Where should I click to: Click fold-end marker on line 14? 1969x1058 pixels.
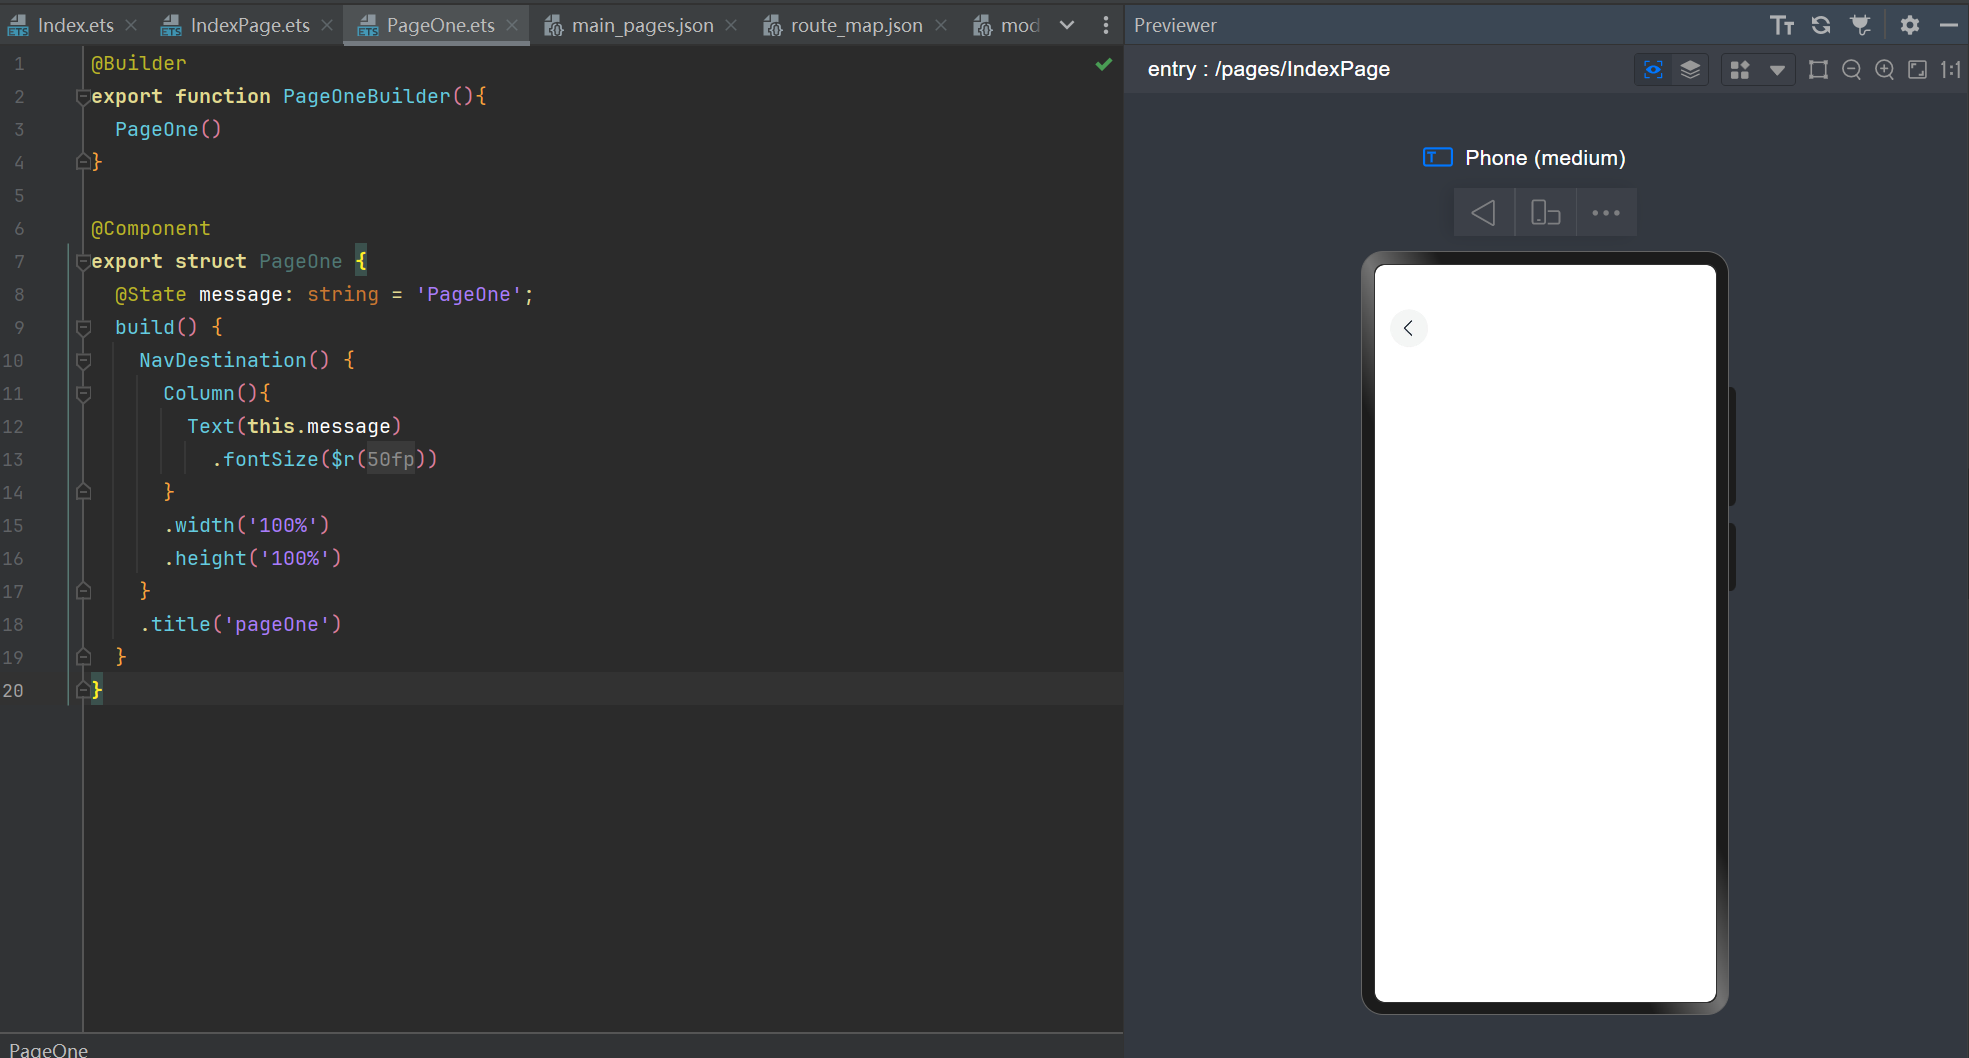[x=83, y=492]
